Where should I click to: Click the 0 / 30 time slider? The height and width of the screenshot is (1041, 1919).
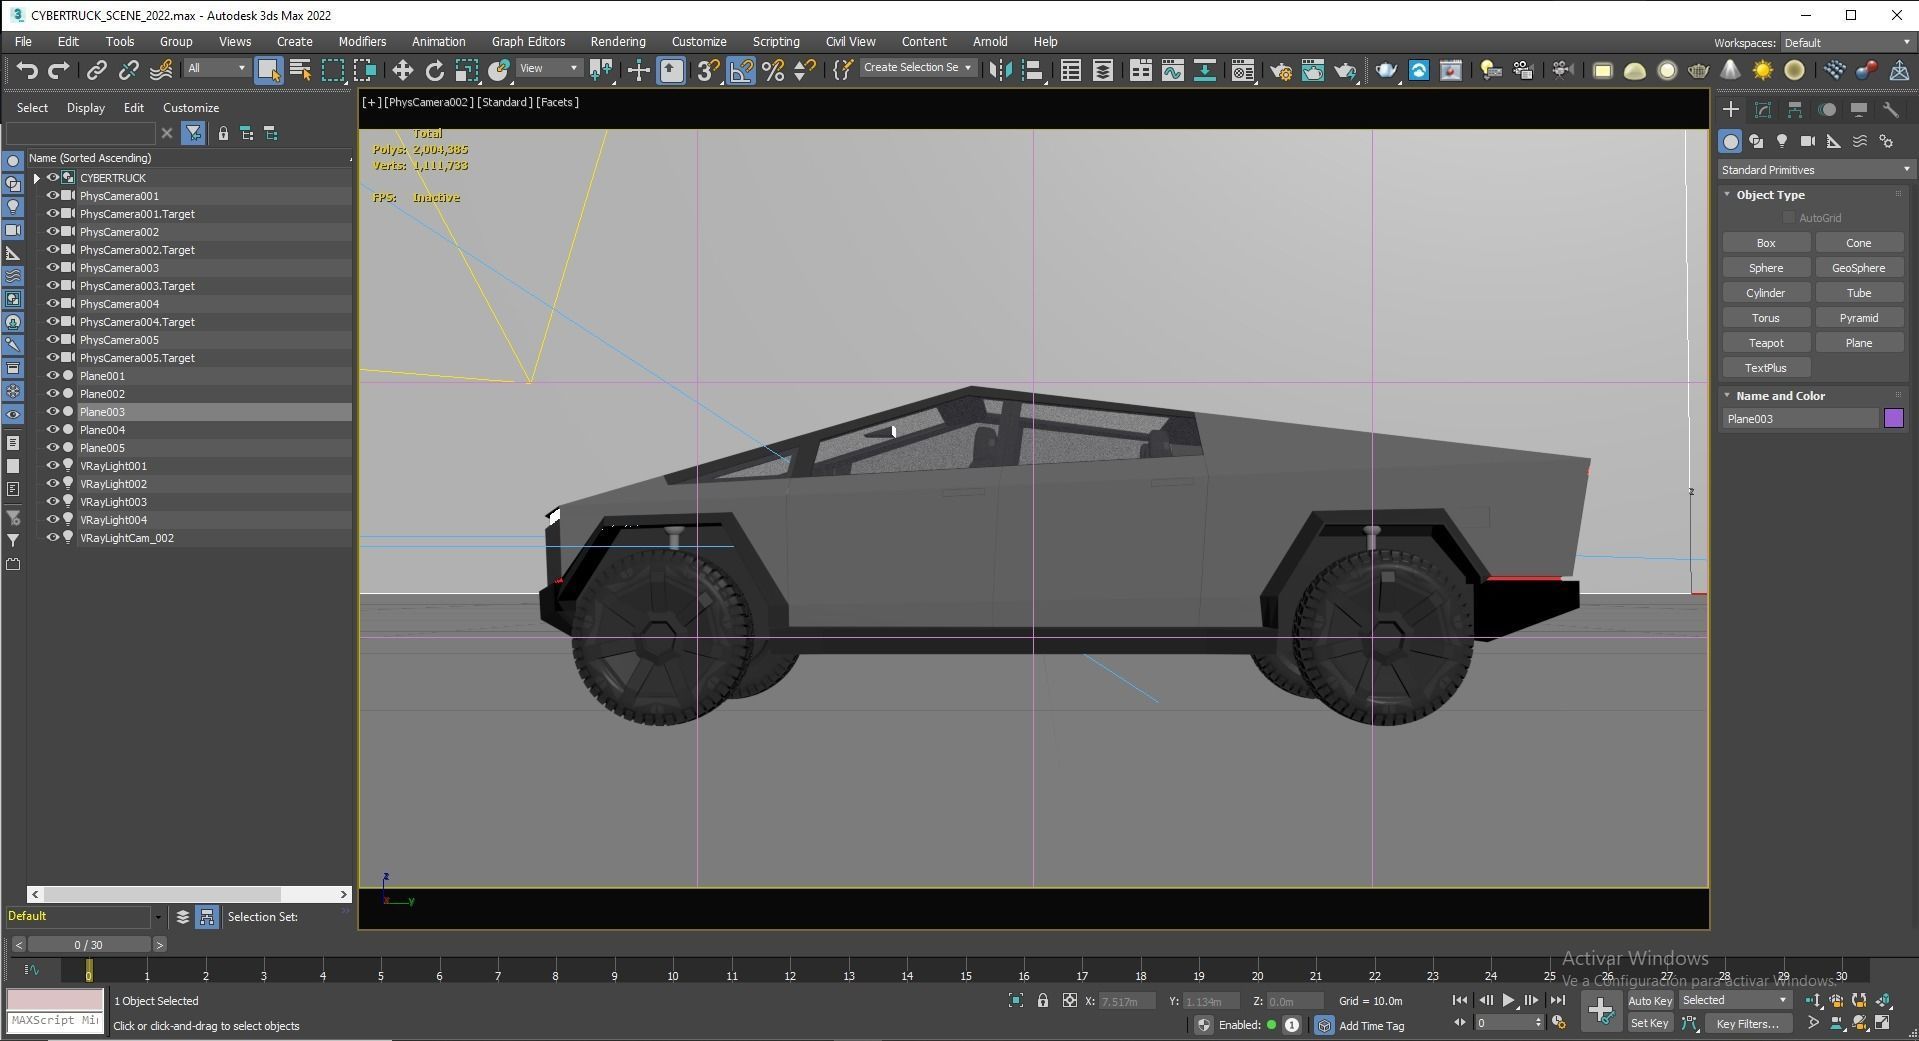pos(88,945)
